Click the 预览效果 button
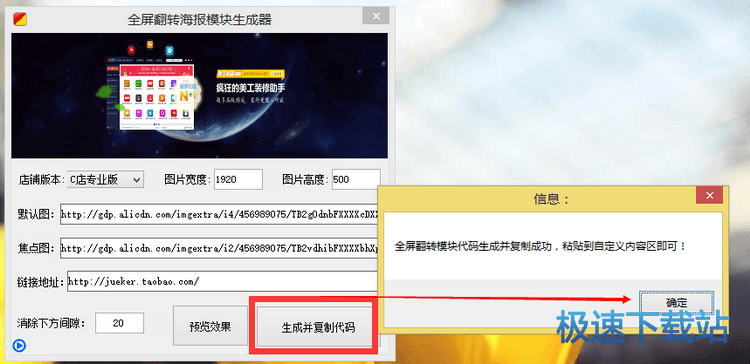 [210, 326]
